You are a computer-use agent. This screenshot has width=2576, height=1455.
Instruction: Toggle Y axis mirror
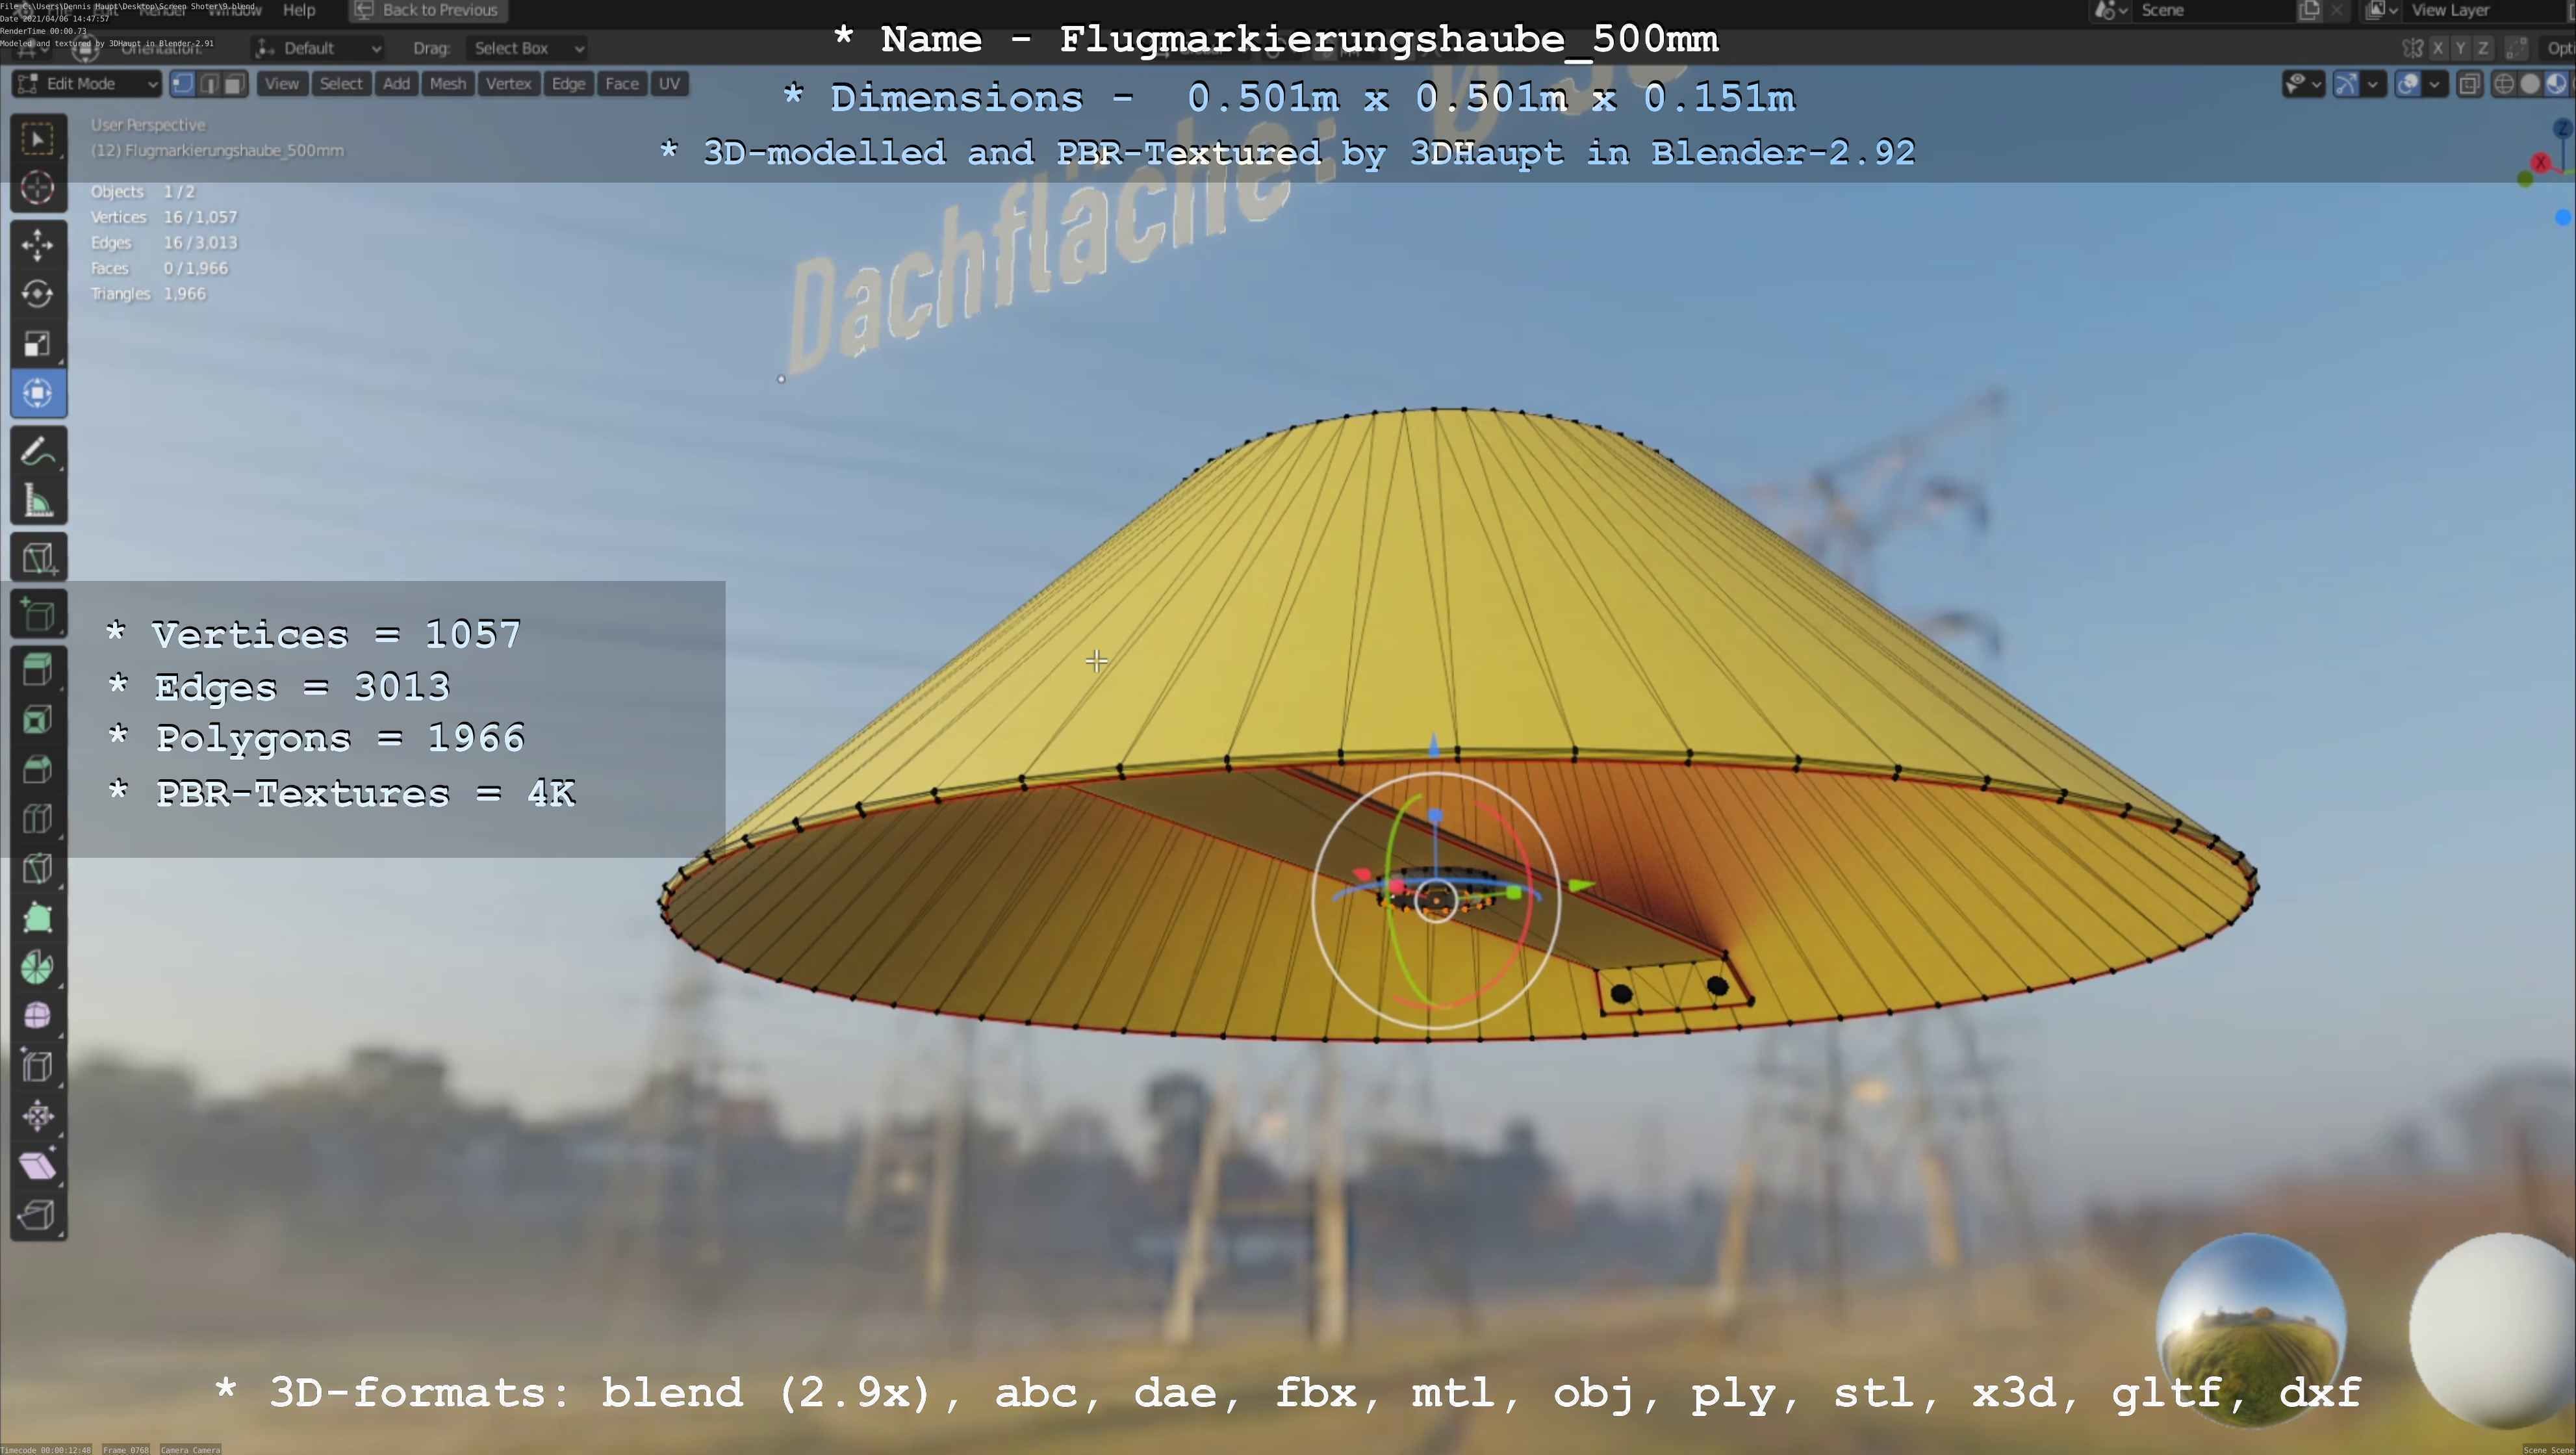click(x=2460, y=48)
